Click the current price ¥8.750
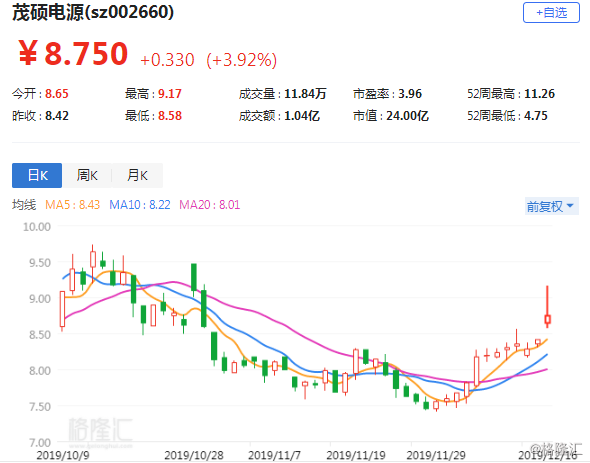Screen dimensions: 590x463 pyautogui.click(x=73, y=53)
